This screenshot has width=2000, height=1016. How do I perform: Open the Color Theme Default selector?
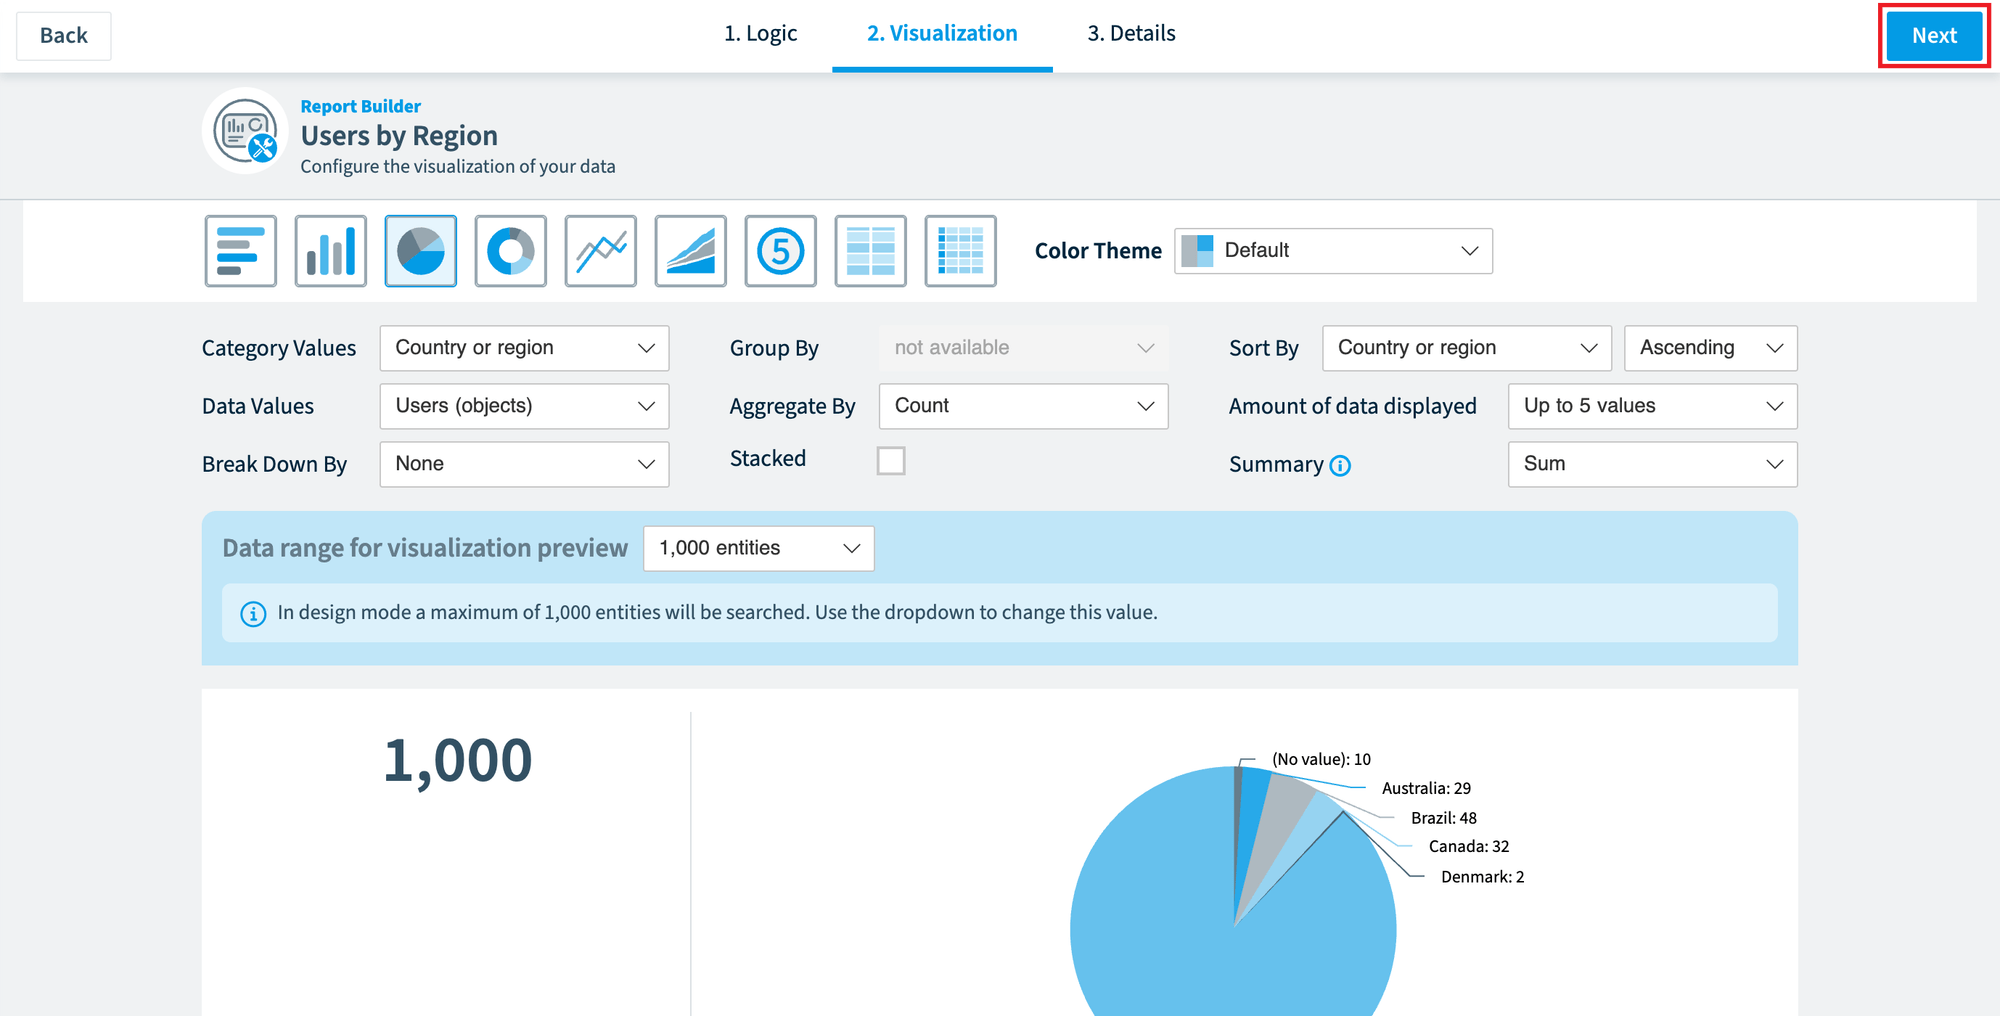tap(1333, 251)
